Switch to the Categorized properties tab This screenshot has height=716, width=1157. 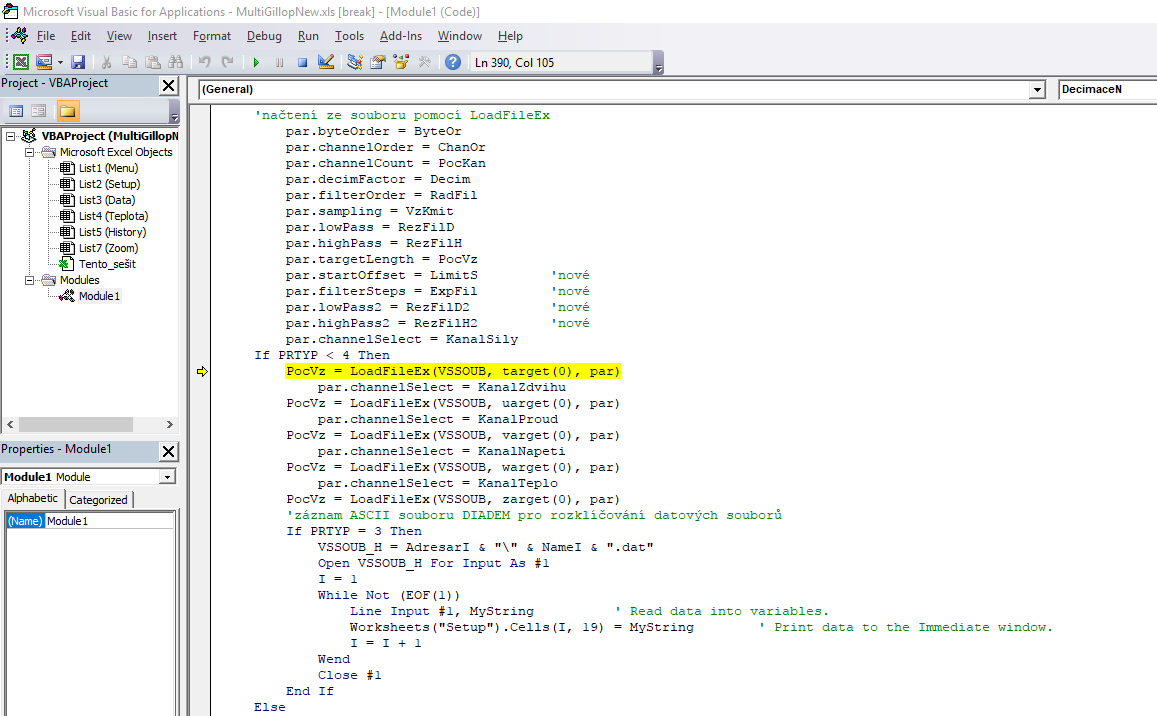click(x=98, y=500)
